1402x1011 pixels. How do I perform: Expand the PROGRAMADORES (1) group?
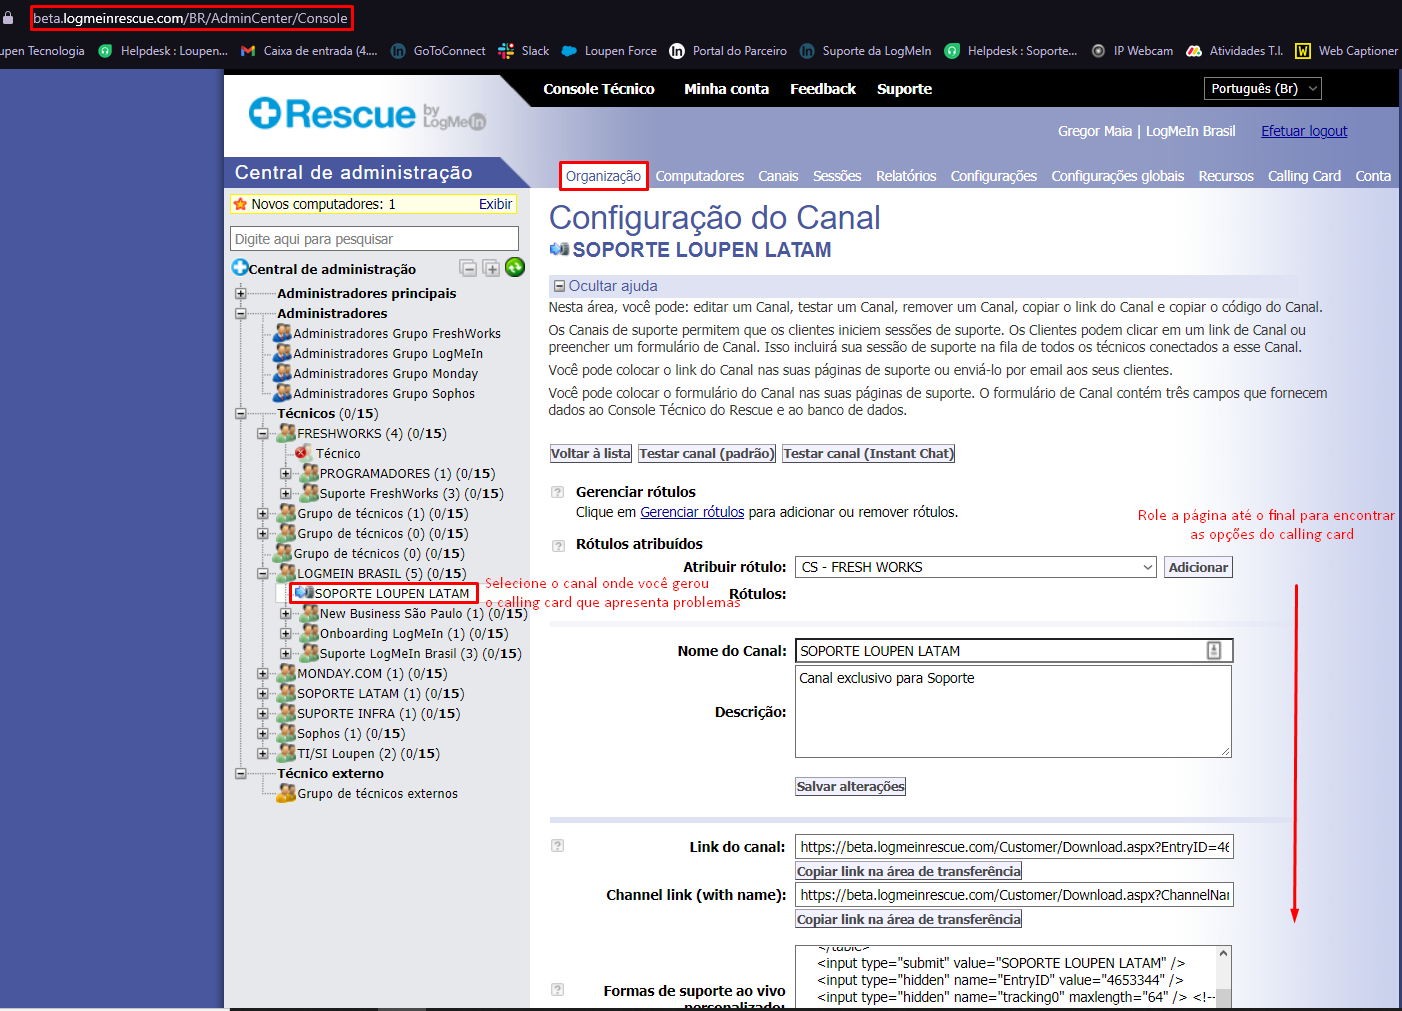click(286, 473)
